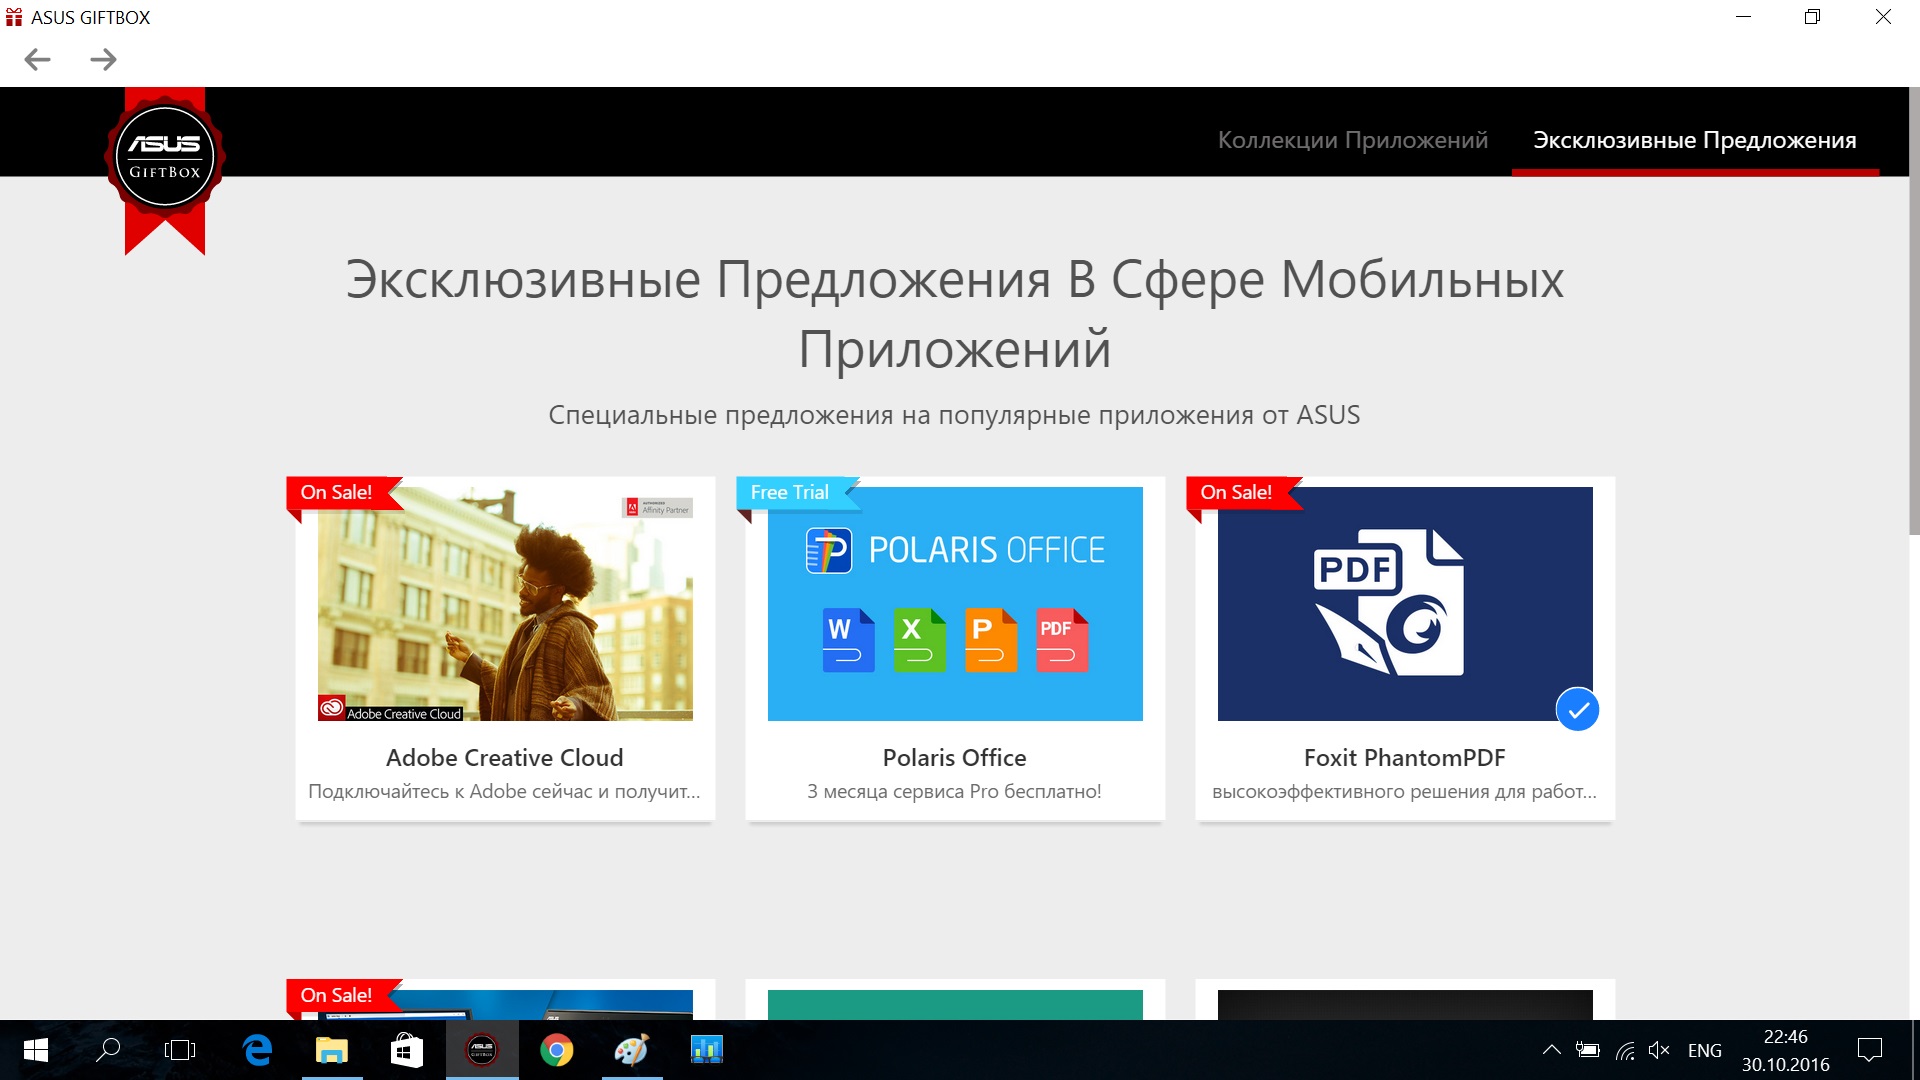
Task: Click the ASUS GiftBox taskbar icon
Action: [x=482, y=1050]
